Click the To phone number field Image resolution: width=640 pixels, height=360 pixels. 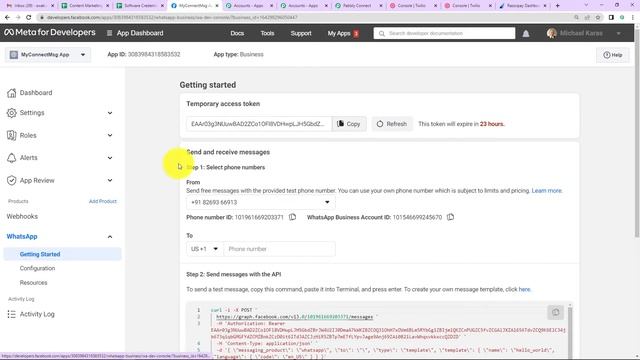click(x=279, y=249)
